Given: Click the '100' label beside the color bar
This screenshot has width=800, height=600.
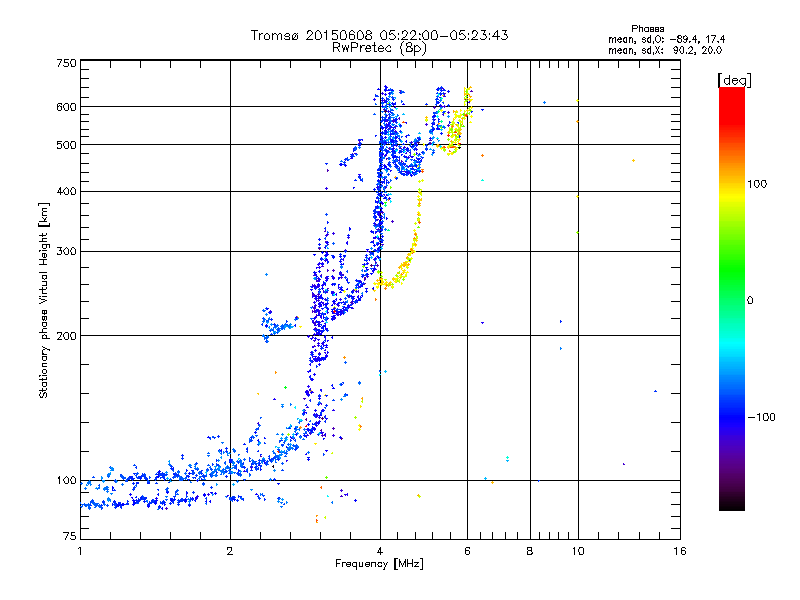Looking at the screenshot, I should (x=757, y=184).
